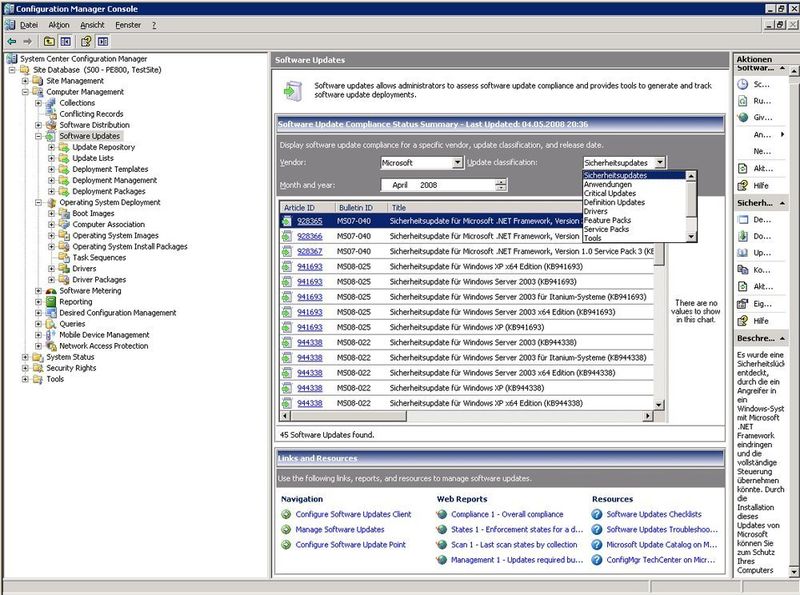800x595 pixels.
Task: Collapse the Operating System Deployment node
Action: pos(38,203)
